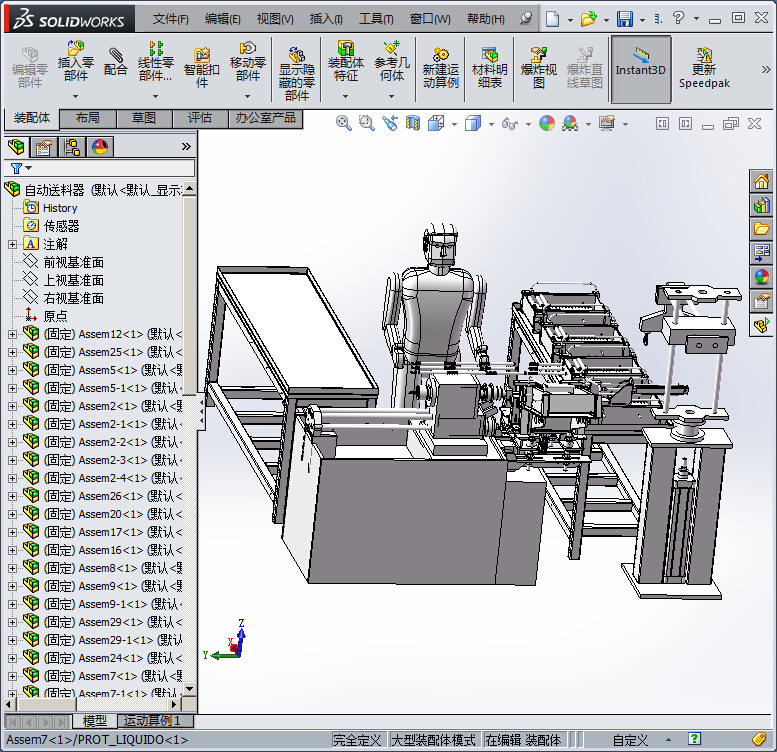Toggle the Hide/Show Items glasses icon
The width and height of the screenshot is (777, 752).
510,123
